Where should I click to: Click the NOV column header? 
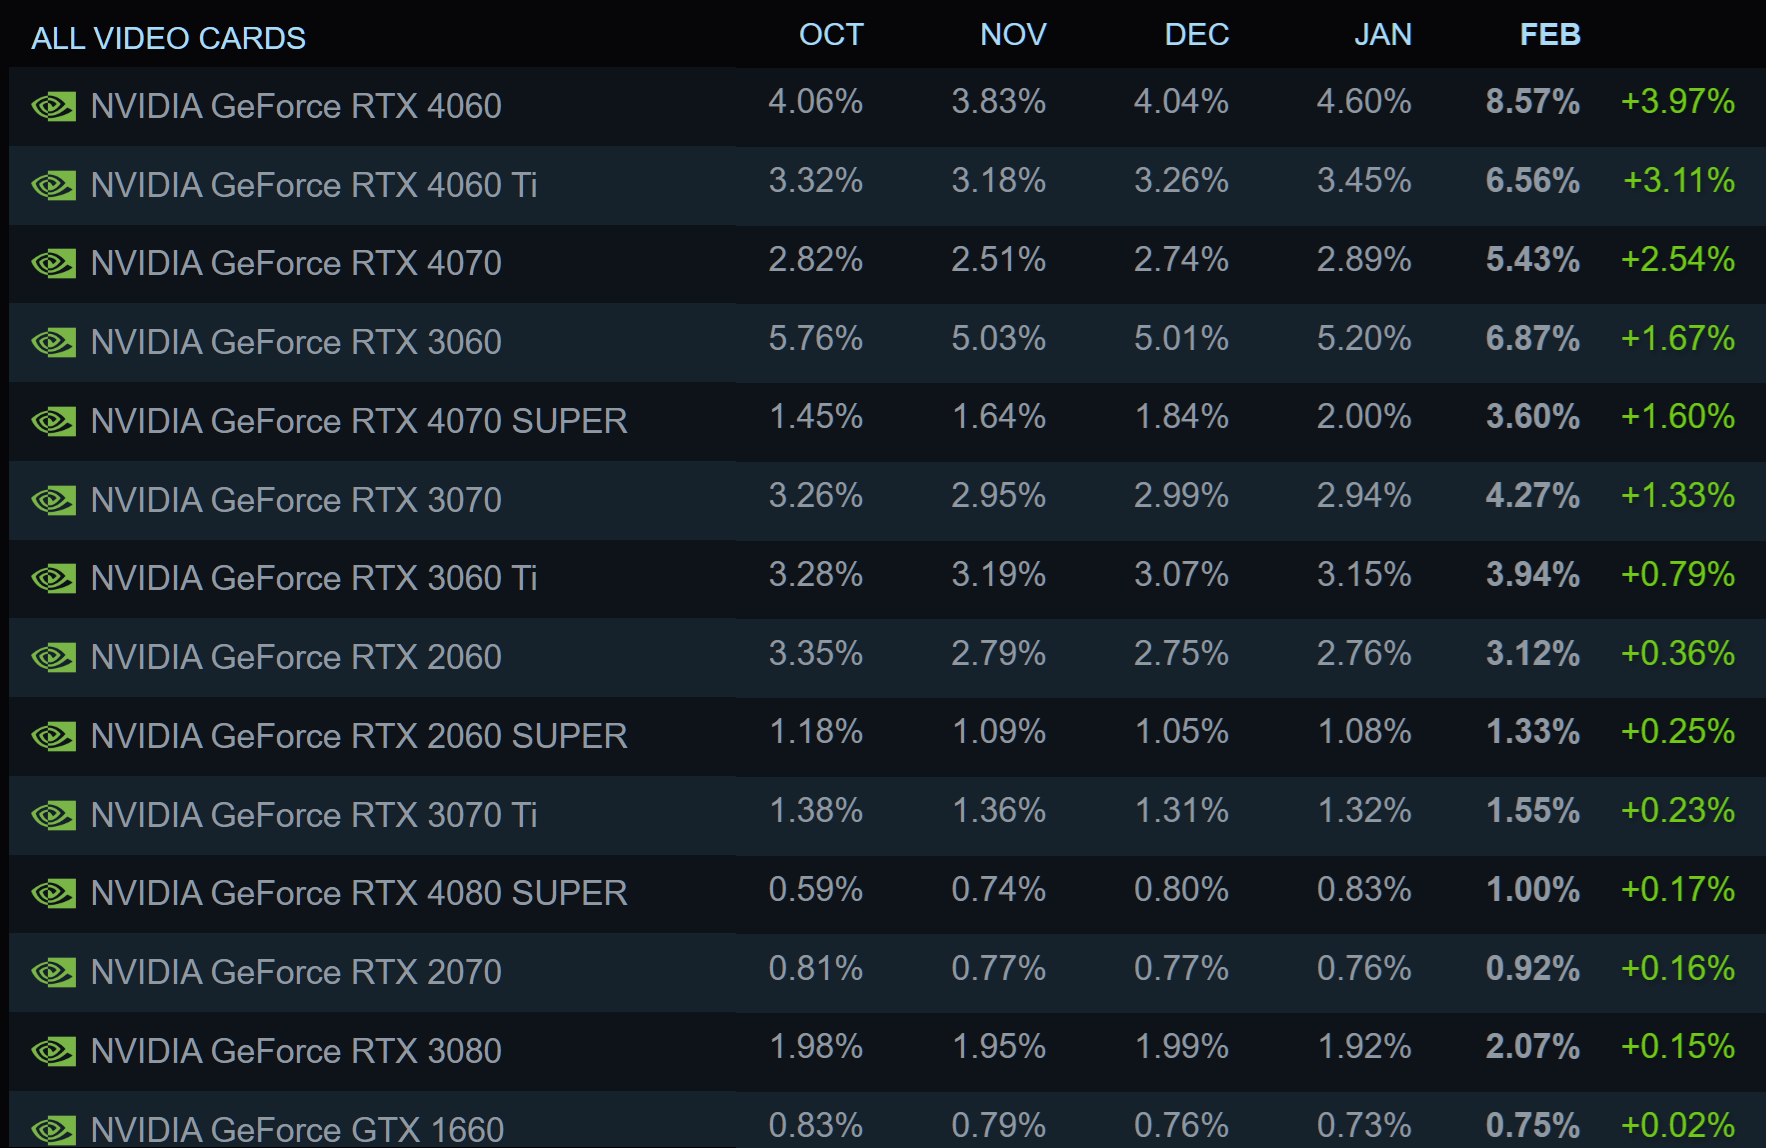(1012, 35)
